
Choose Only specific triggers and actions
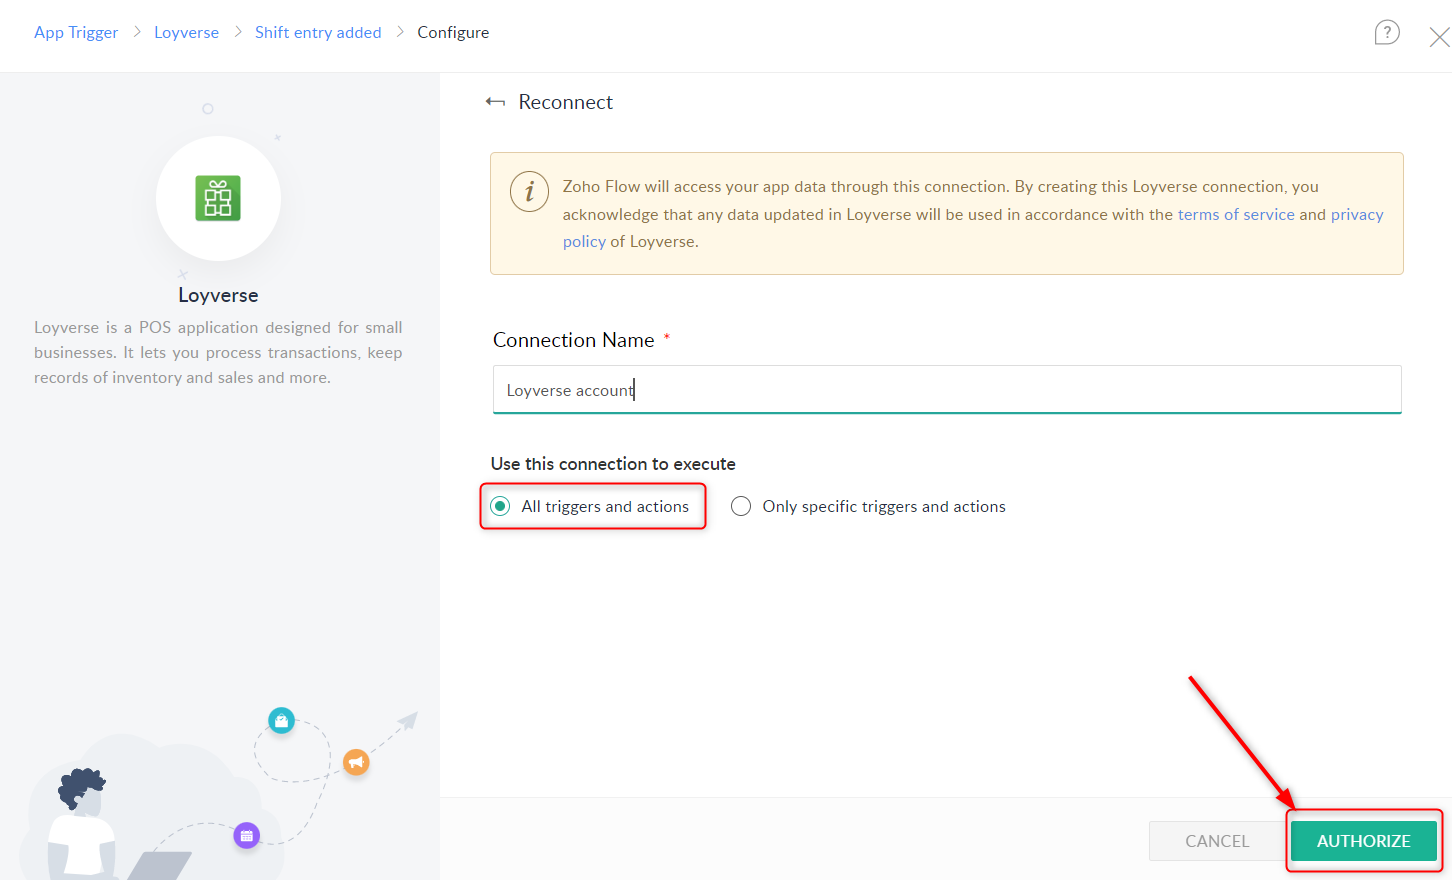(741, 506)
